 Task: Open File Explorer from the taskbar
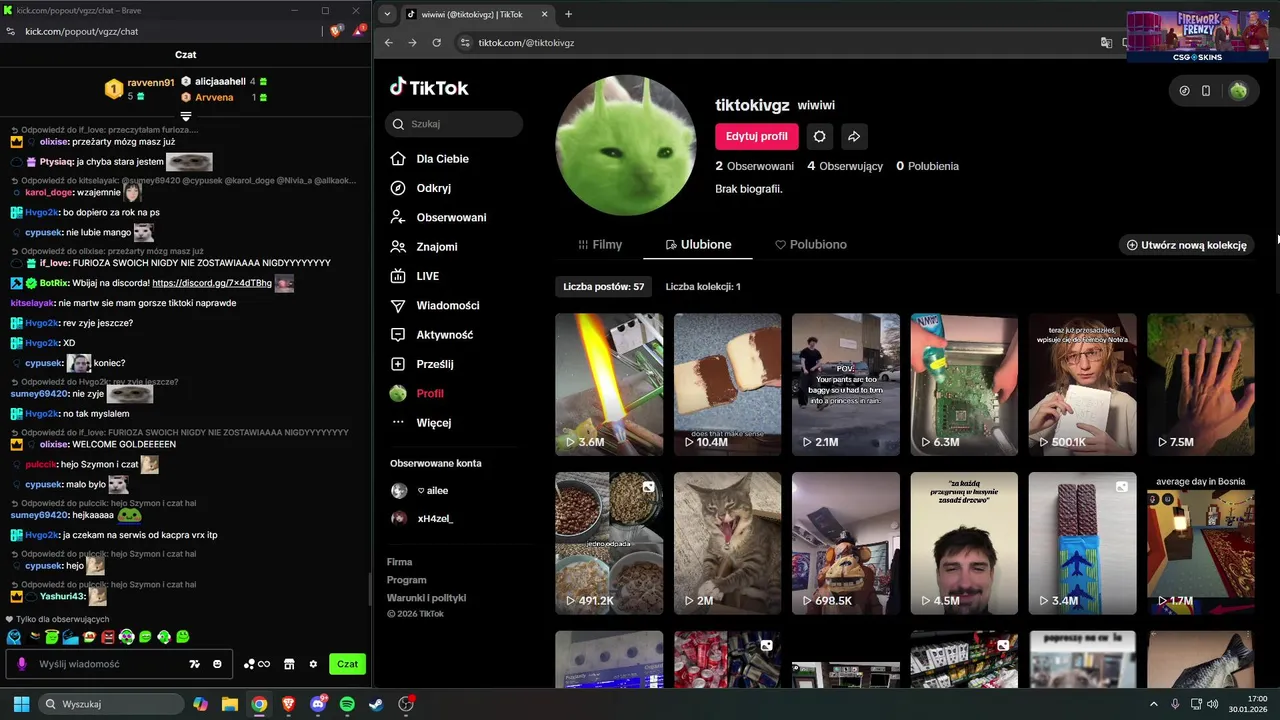click(x=229, y=704)
